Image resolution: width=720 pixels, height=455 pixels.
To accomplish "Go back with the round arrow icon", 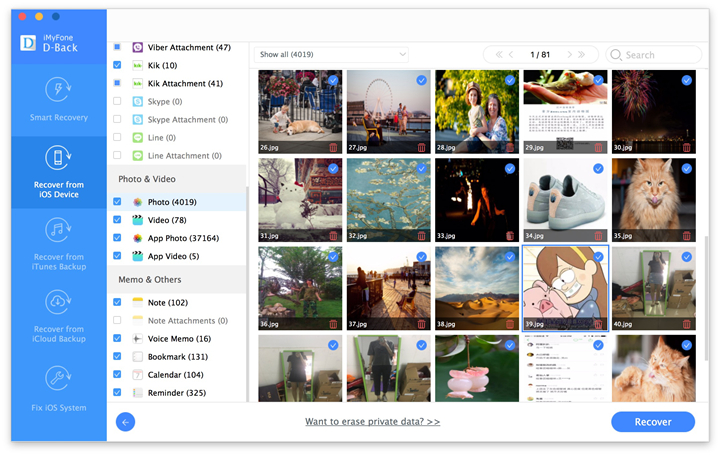I will 125,422.
